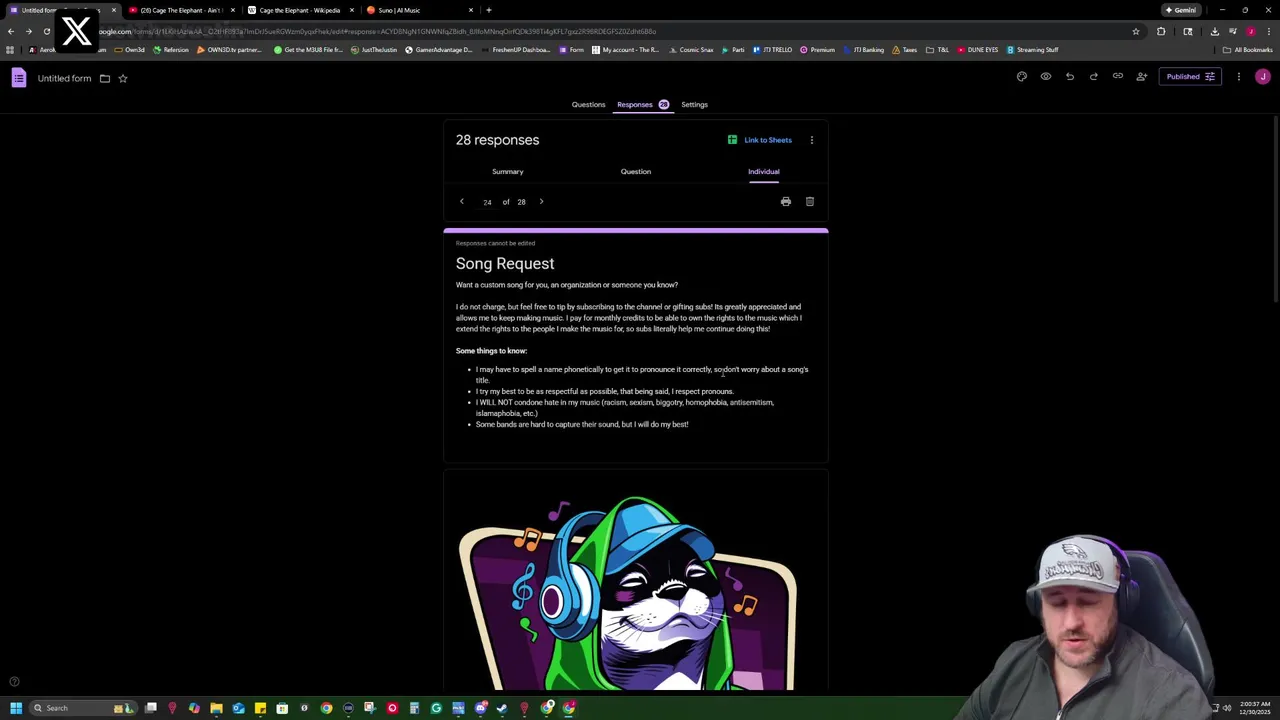Screen dimensions: 1280x720
Task: Open the Google account avatar
Action: tap(1263, 77)
